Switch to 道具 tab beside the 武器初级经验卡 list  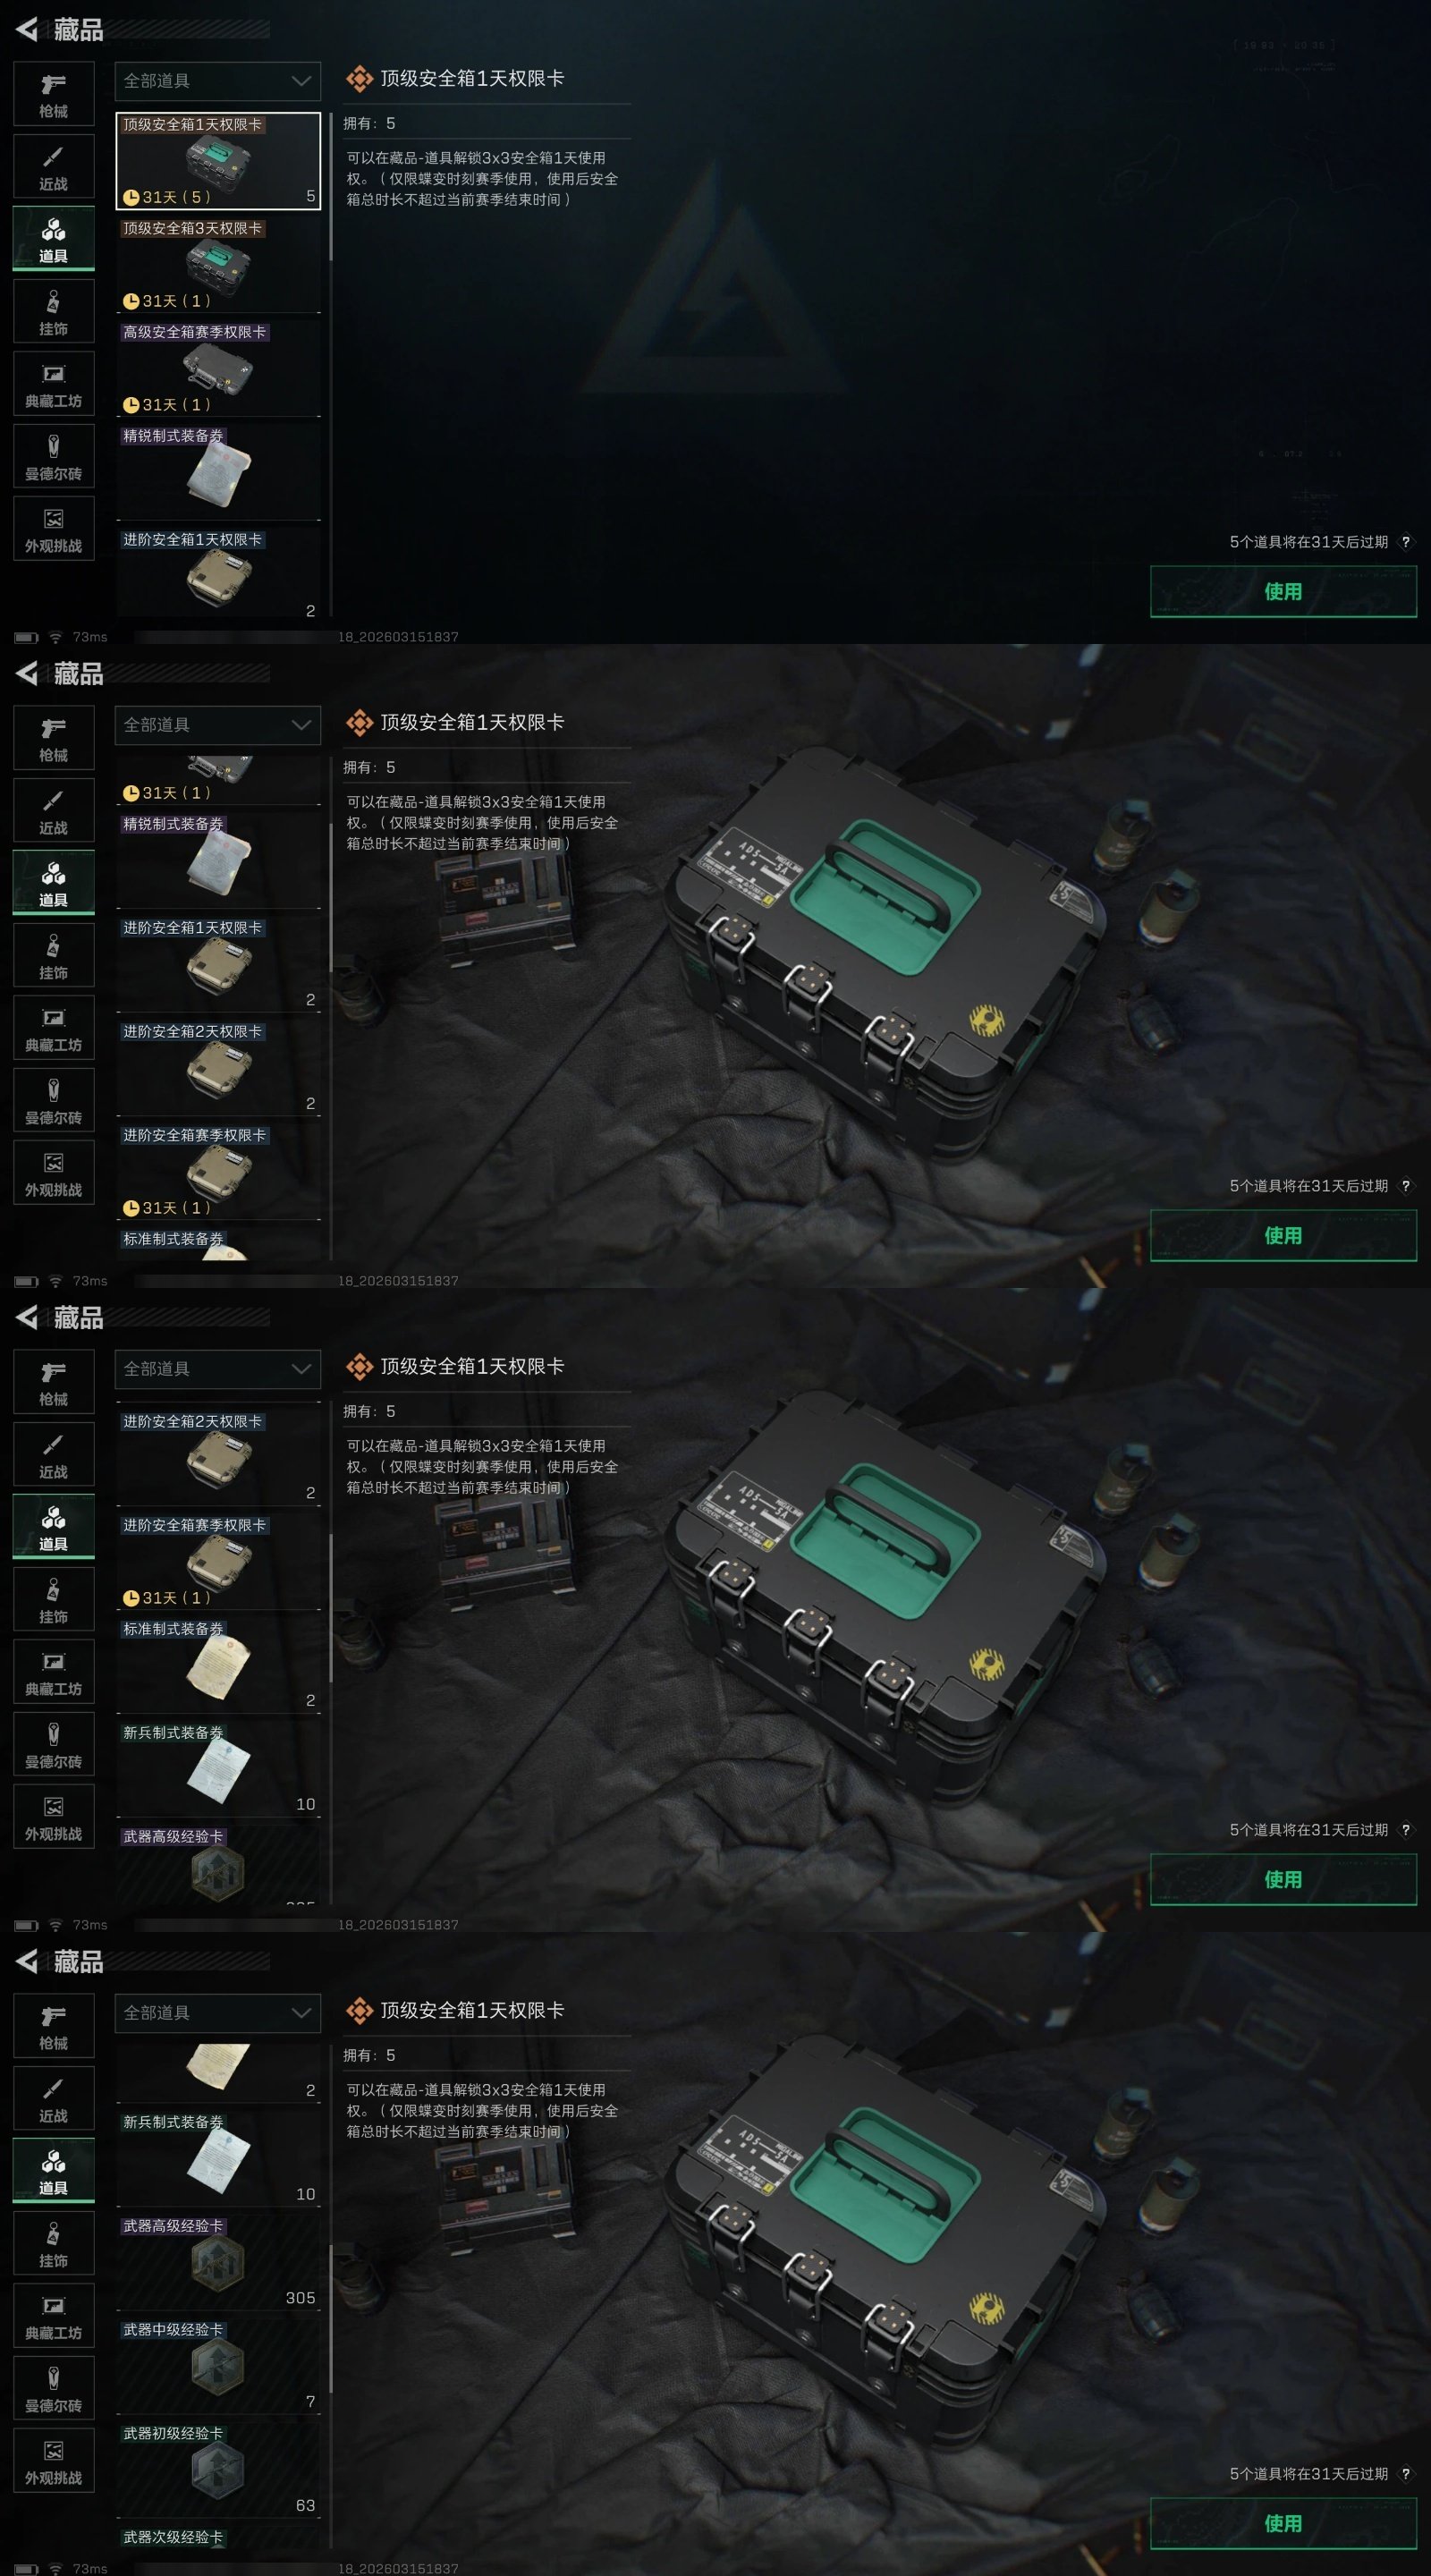tap(54, 2172)
